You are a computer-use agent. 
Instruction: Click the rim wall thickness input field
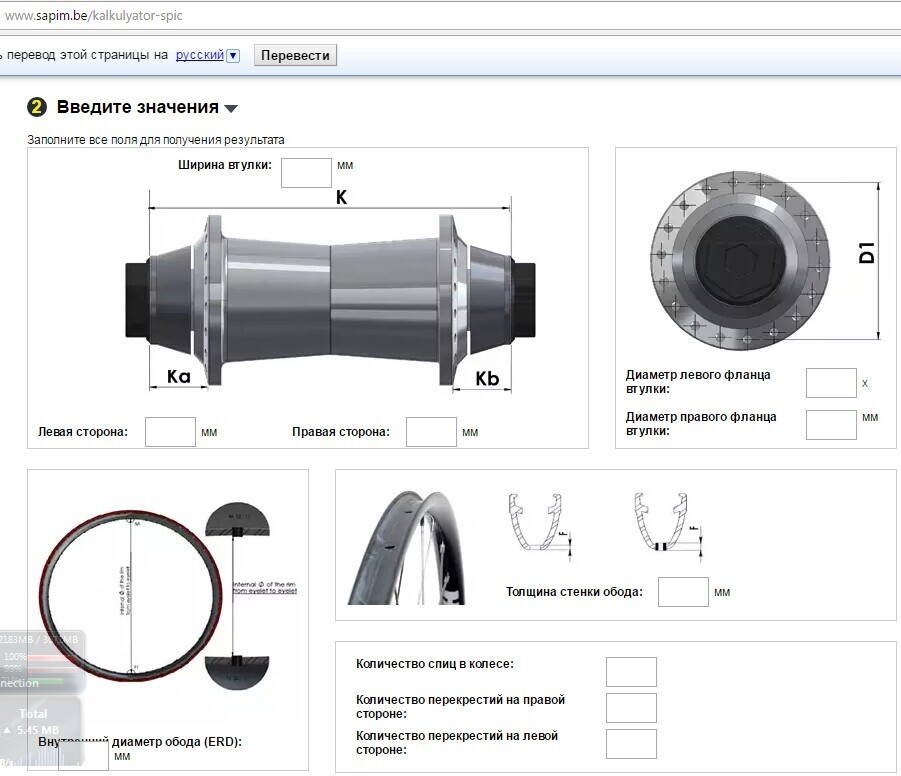[x=683, y=592]
